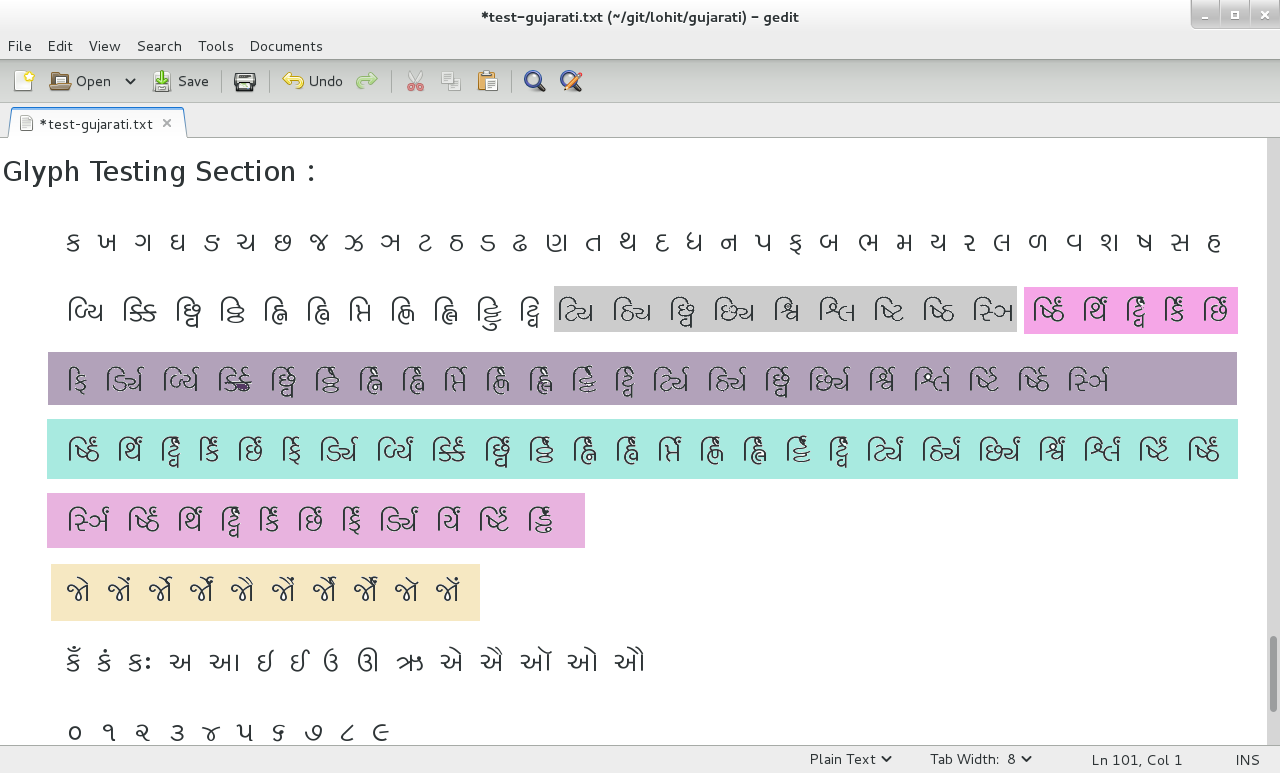
Task: Select the *test-gujarati.txt tab
Action: (95, 124)
